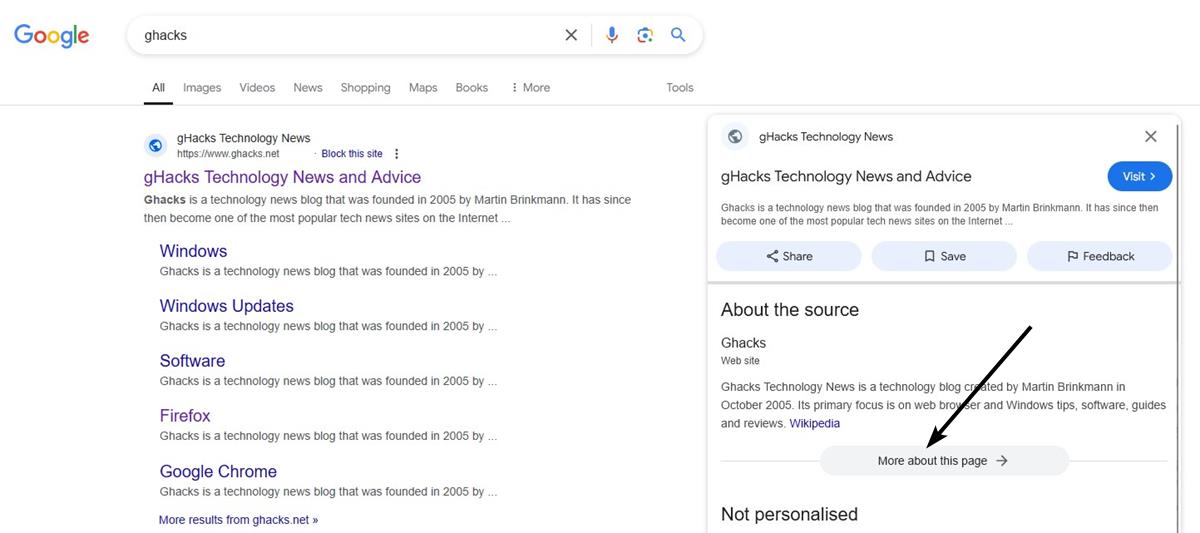The width and height of the screenshot is (1200, 533).
Task: Start voice search with the microphone icon
Action: tap(612, 35)
